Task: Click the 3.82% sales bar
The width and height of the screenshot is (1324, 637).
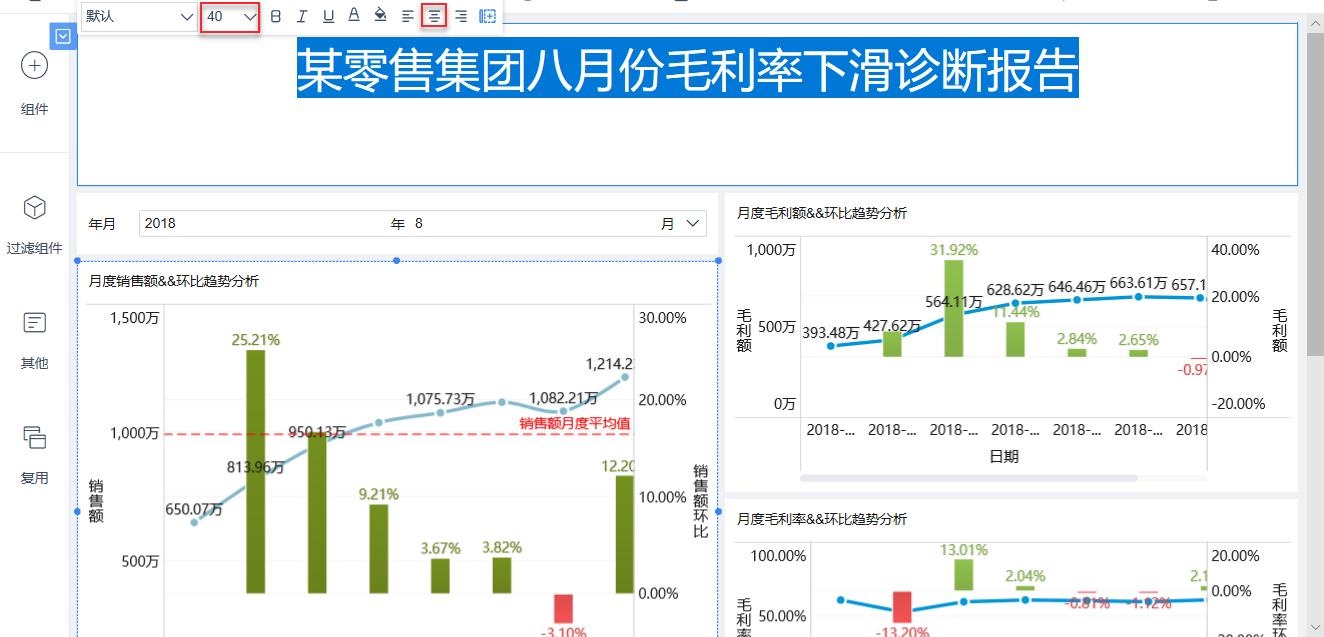Action: click(501, 575)
